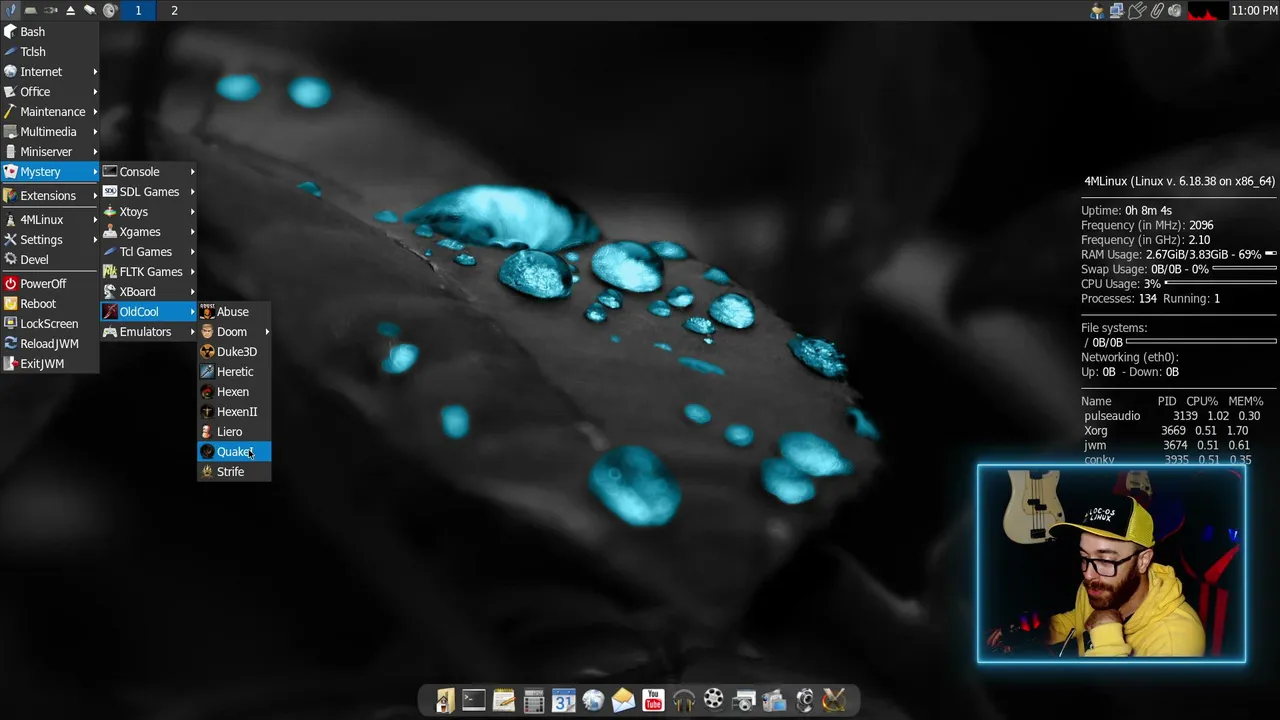The width and height of the screenshot is (1280, 720).
Task: Expand the Emulators submenu
Action: [x=149, y=332]
